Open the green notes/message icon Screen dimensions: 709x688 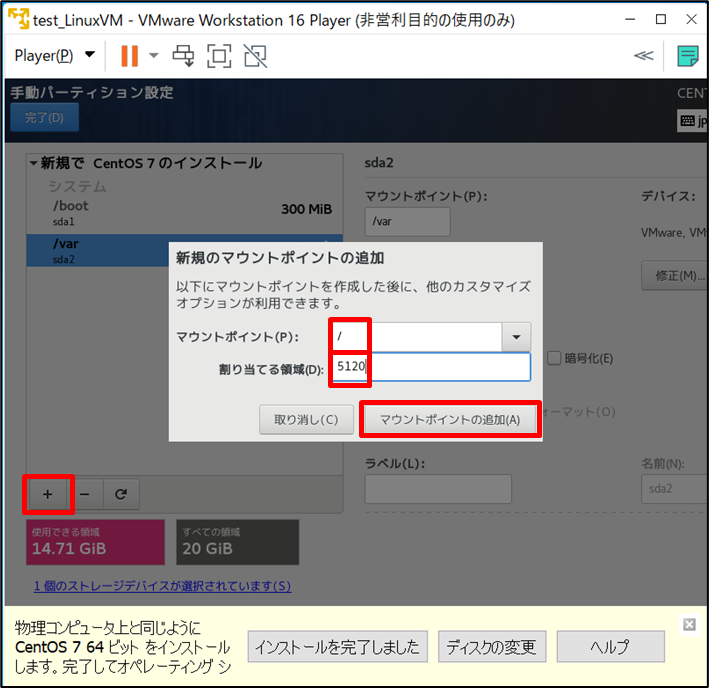(x=688, y=56)
